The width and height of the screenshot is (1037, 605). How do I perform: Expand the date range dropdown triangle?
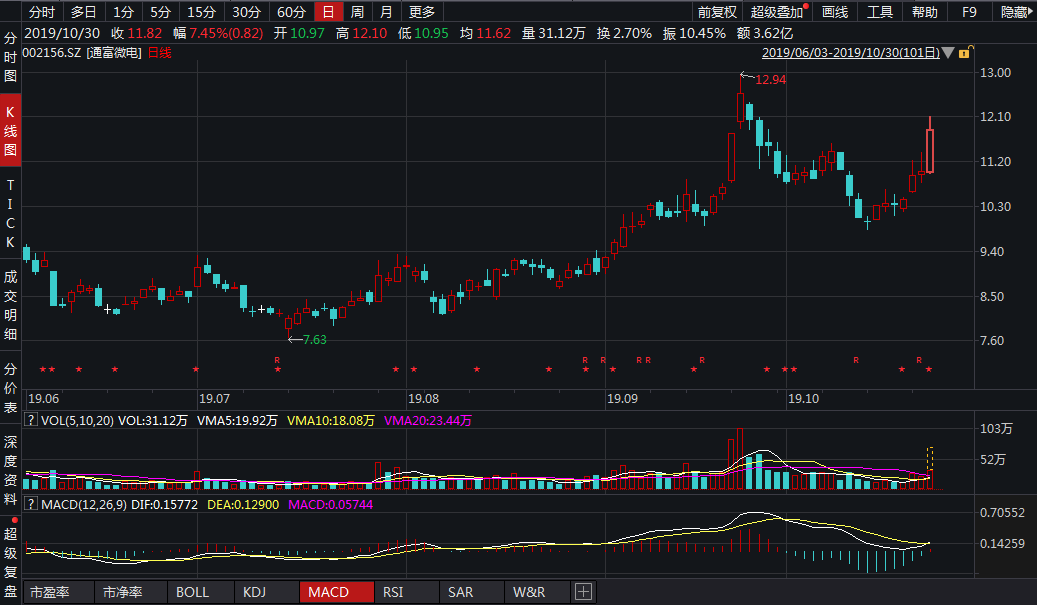coord(948,53)
